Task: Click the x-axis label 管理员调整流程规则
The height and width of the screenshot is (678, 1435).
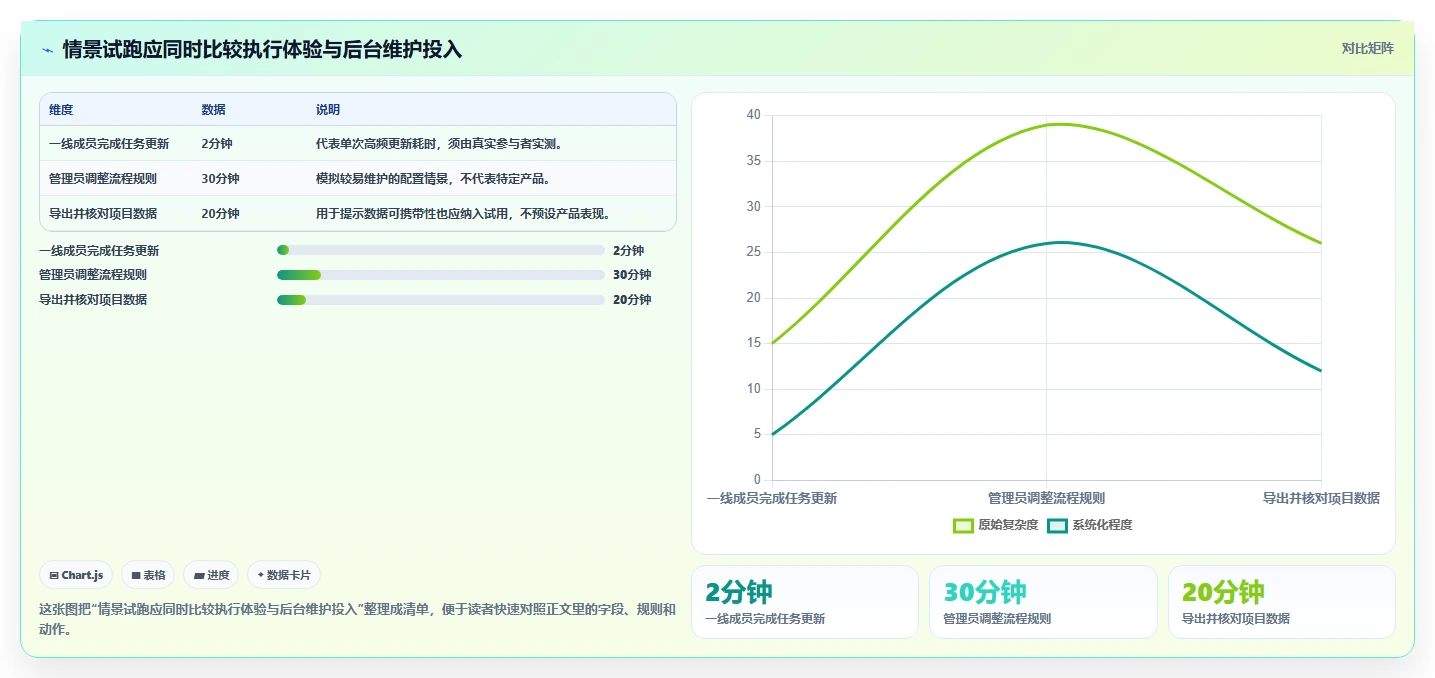Action: tap(1046, 498)
